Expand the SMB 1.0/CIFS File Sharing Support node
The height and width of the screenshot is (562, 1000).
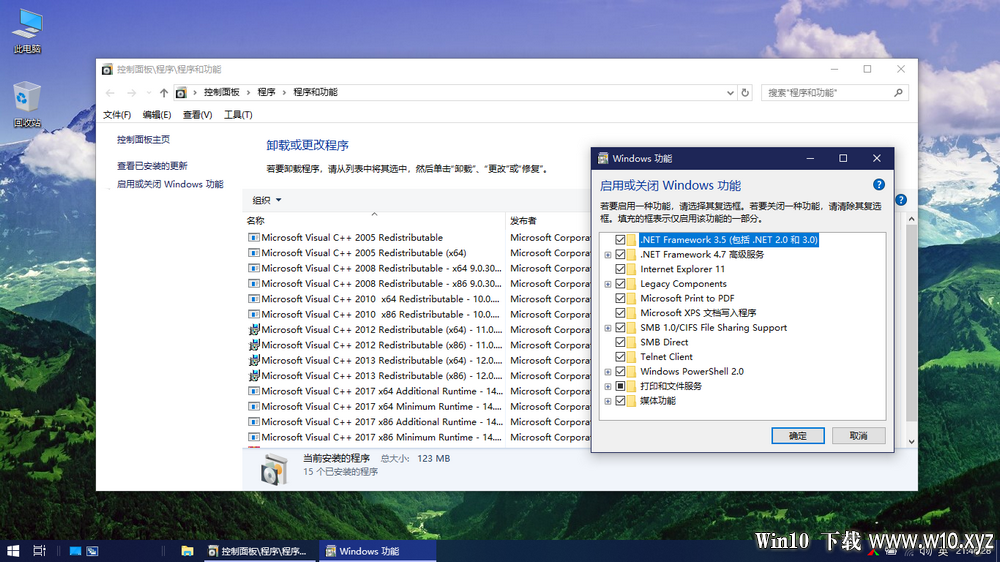click(x=608, y=329)
